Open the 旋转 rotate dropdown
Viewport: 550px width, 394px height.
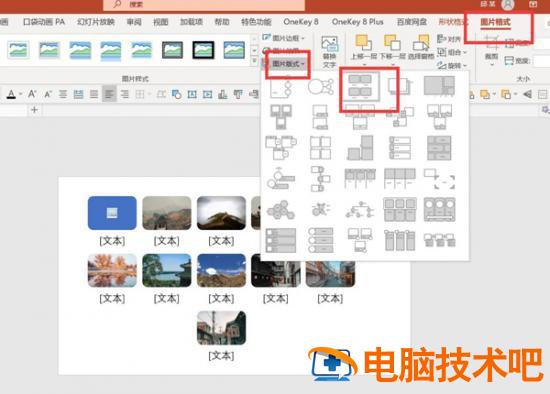click(x=452, y=65)
